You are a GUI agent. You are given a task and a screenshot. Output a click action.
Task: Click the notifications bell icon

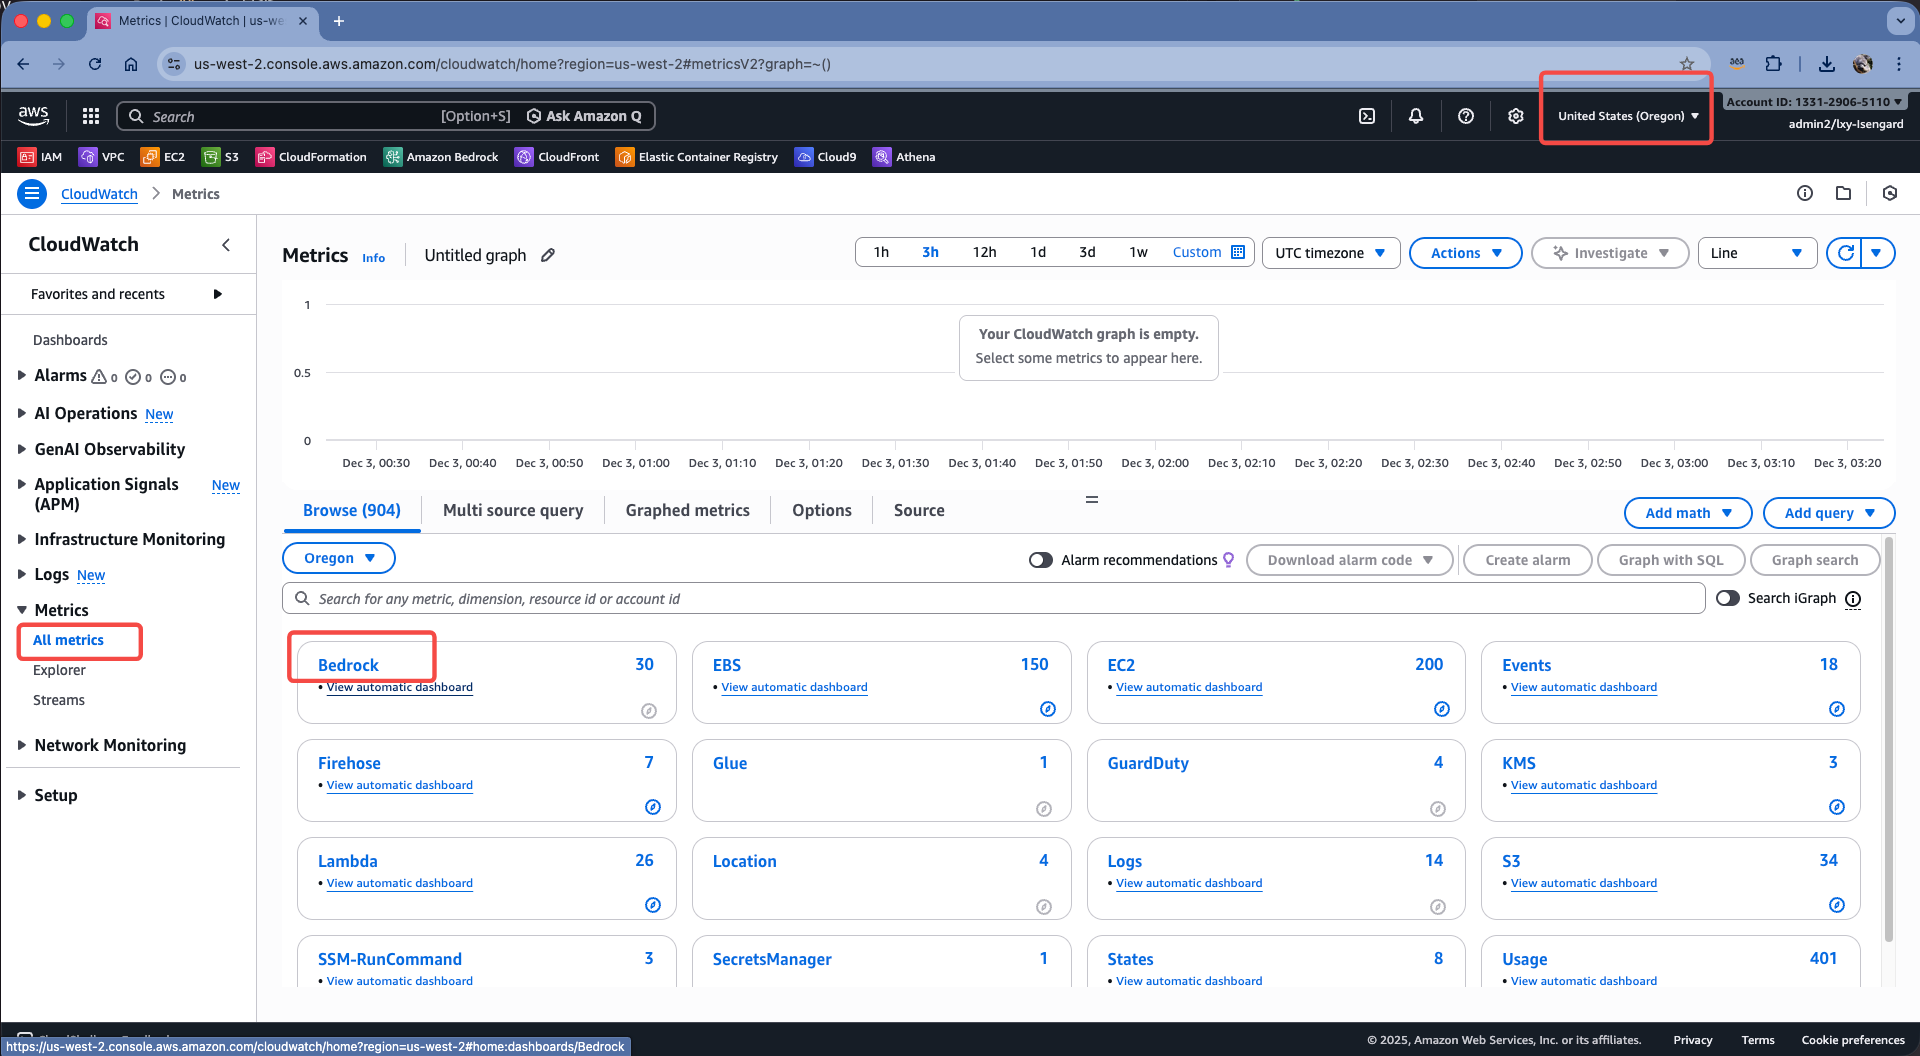pyautogui.click(x=1416, y=116)
